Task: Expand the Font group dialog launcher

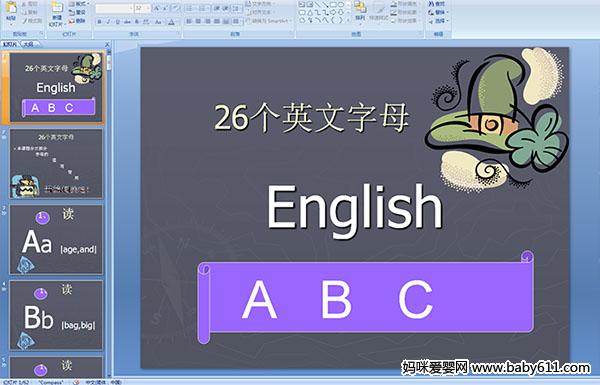Action: coord(179,34)
